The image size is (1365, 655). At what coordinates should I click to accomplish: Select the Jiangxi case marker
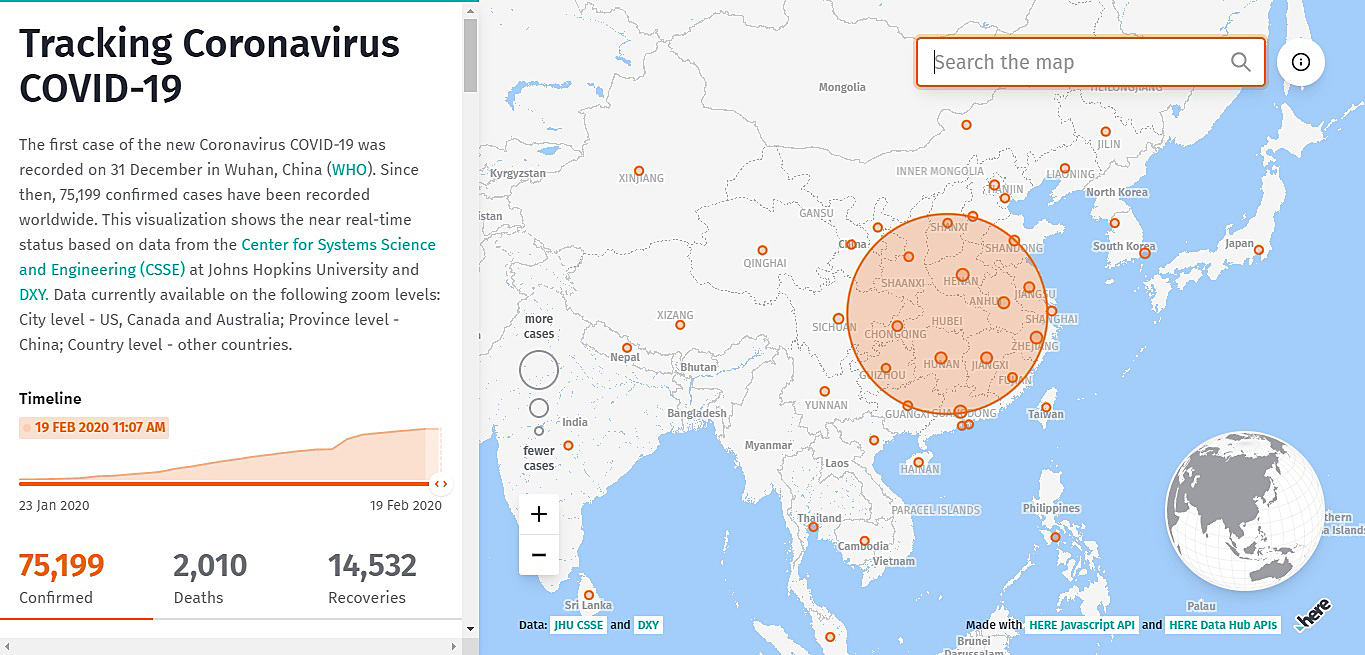tap(986, 357)
